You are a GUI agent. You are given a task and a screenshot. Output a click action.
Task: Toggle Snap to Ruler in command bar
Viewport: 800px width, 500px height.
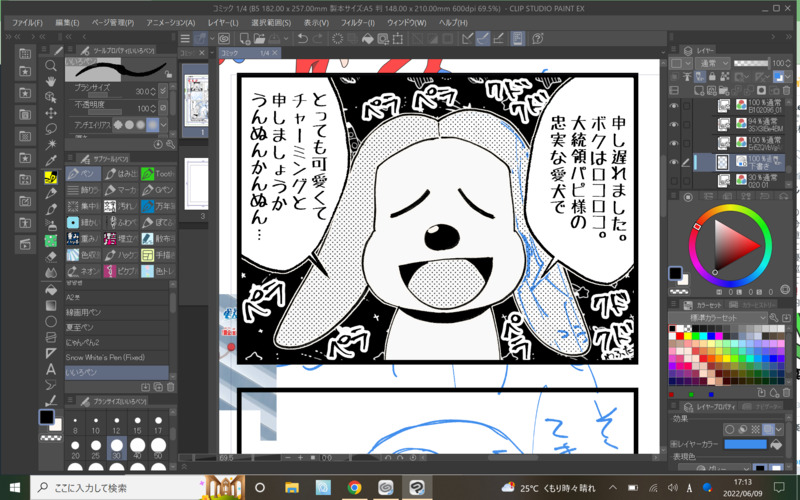coord(467,38)
